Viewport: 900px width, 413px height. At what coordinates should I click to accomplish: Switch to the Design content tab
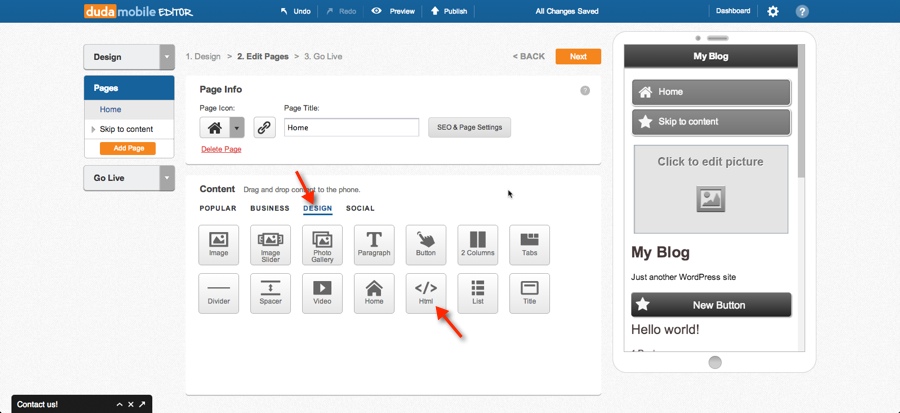[x=317, y=208]
